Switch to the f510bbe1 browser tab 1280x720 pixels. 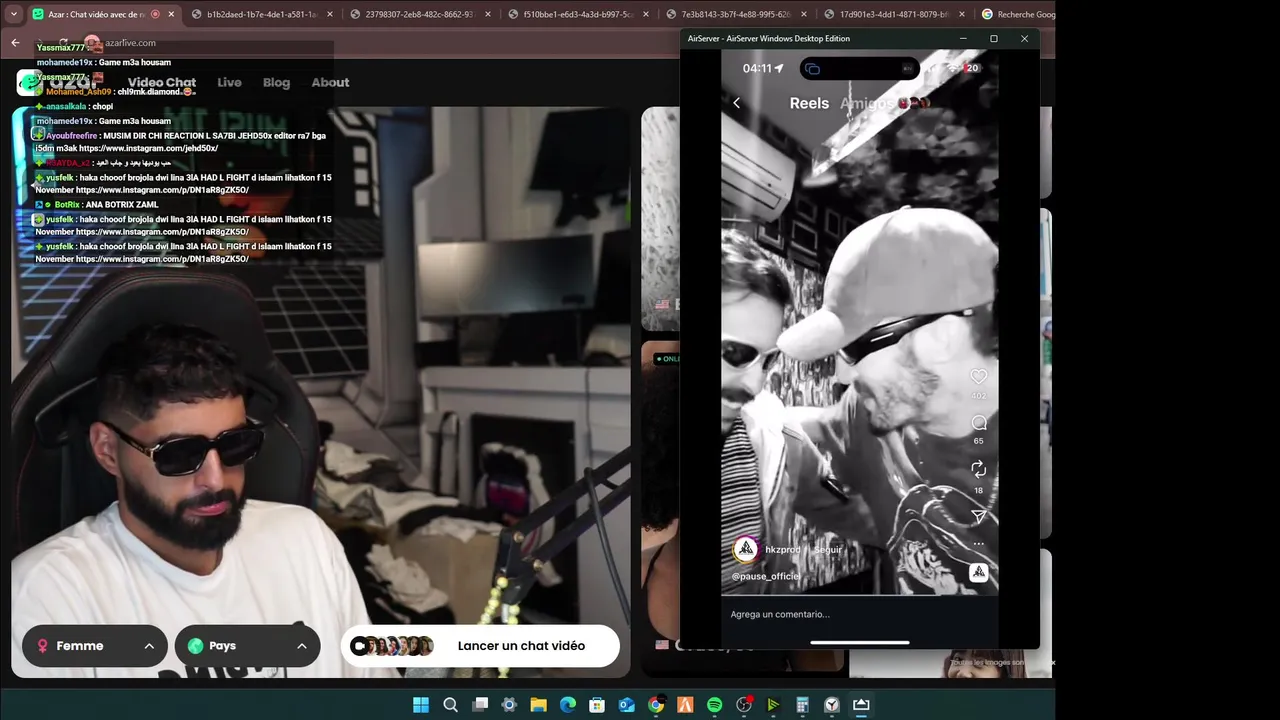point(578,14)
